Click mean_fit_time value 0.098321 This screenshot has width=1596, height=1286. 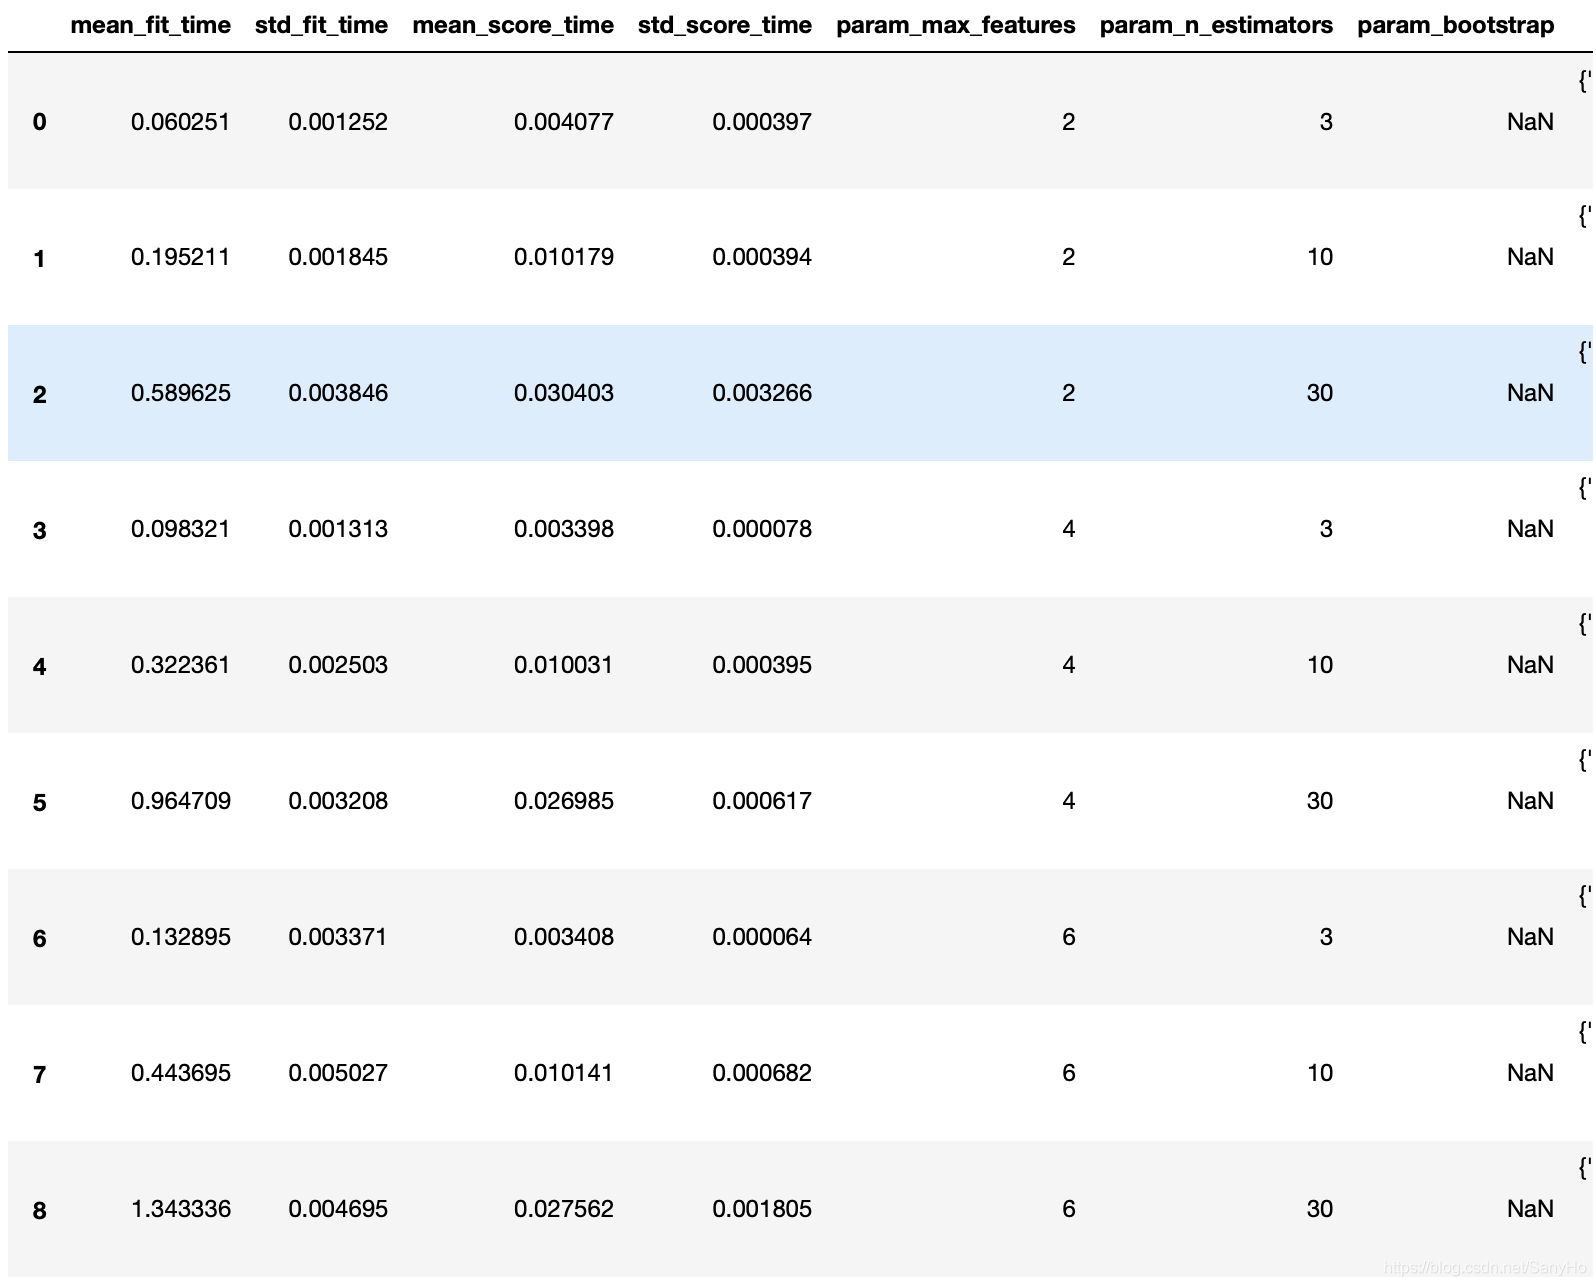181,529
